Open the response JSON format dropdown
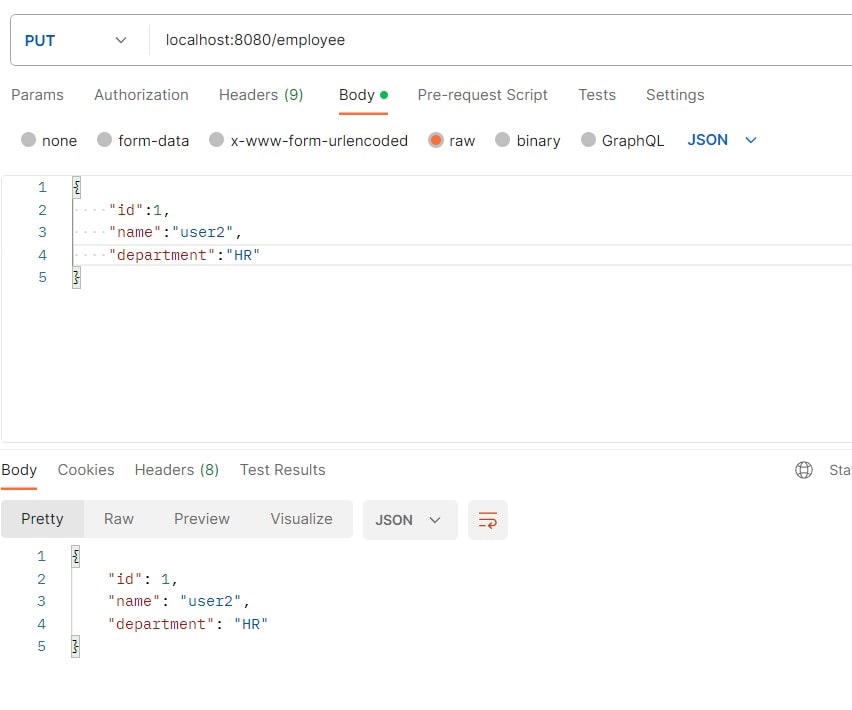This screenshot has height=710, width=852. (410, 520)
